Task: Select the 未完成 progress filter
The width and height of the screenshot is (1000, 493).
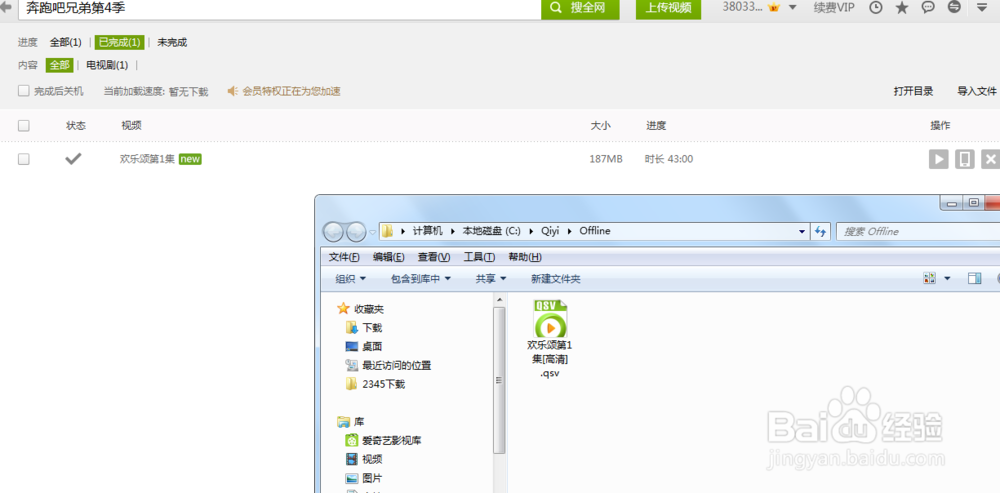Action: (x=172, y=43)
